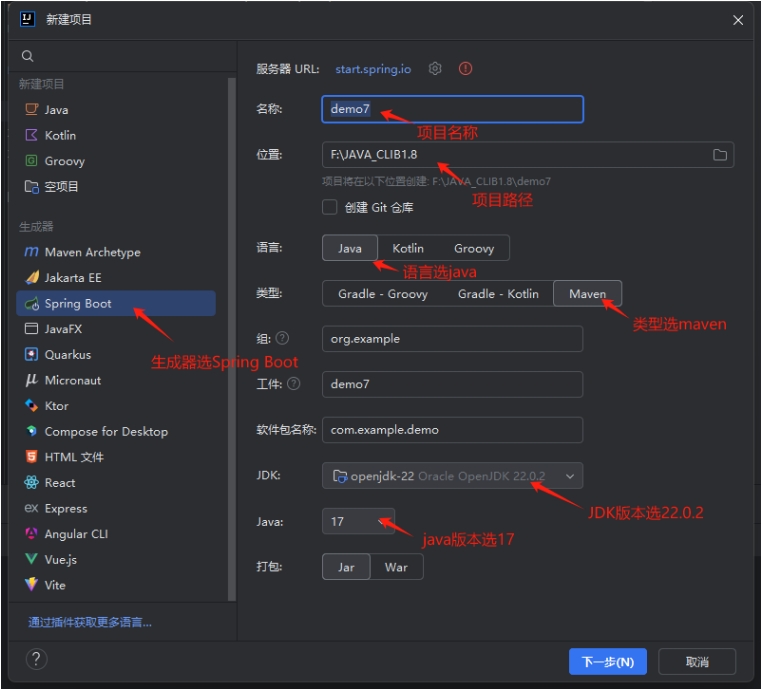Select Java project type in sidebar
761x689 pixels.
116,110
